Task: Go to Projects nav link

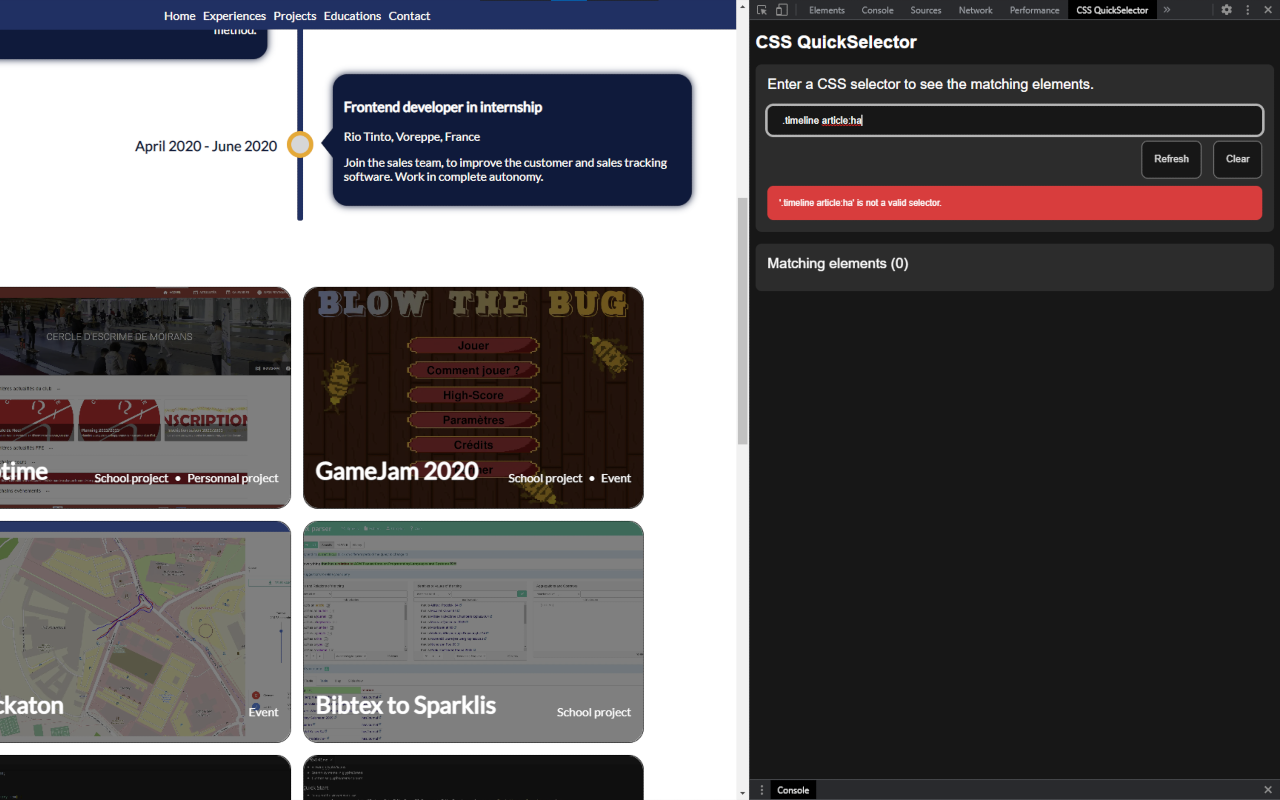Action: coord(295,16)
